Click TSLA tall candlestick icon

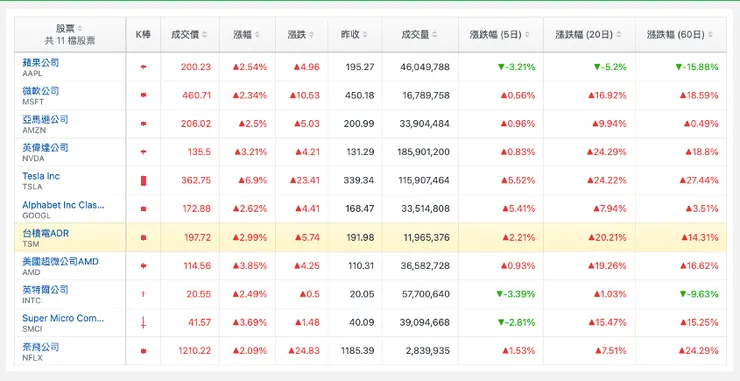pyautogui.click(x=143, y=180)
